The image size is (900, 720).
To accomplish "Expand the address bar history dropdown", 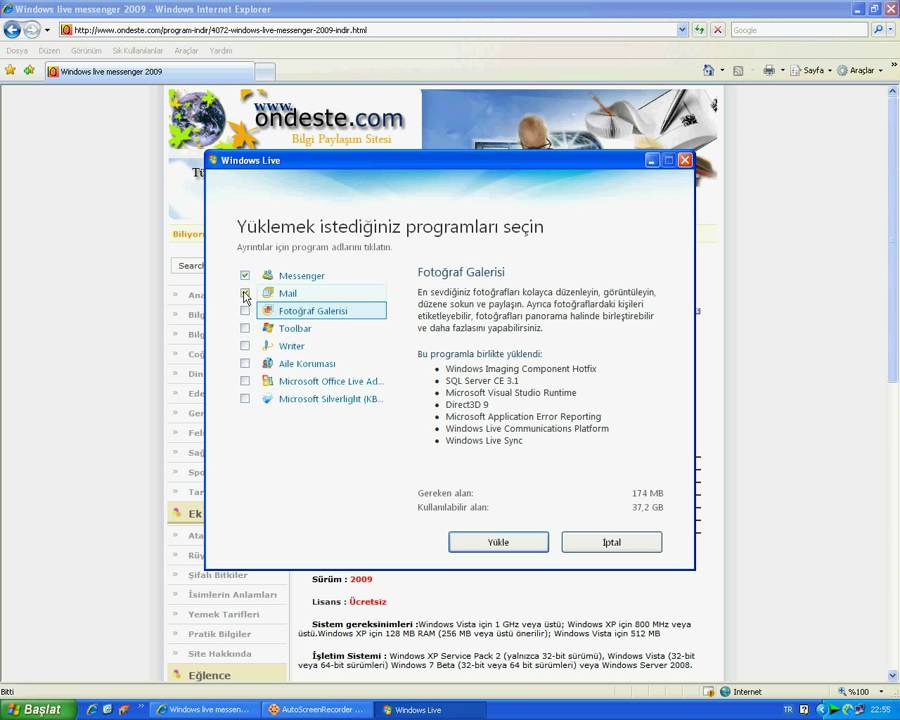I will (682, 30).
